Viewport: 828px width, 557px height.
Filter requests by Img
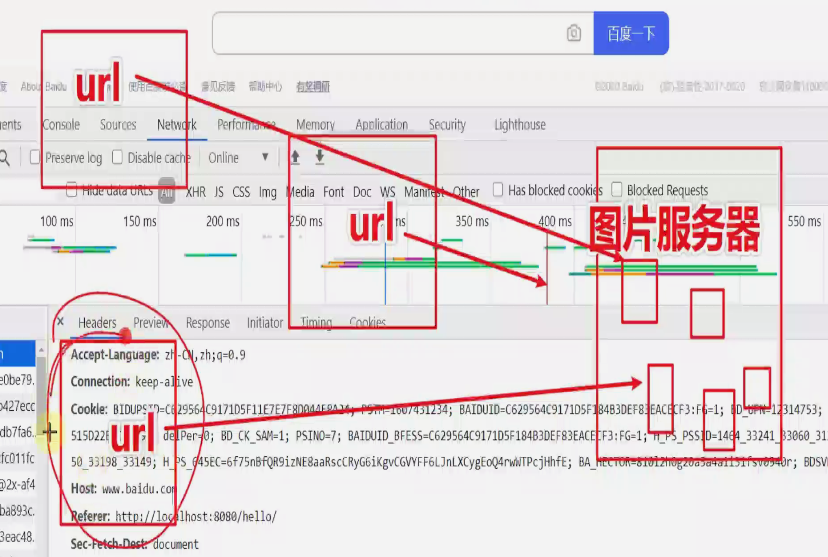(x=268, y=192)
